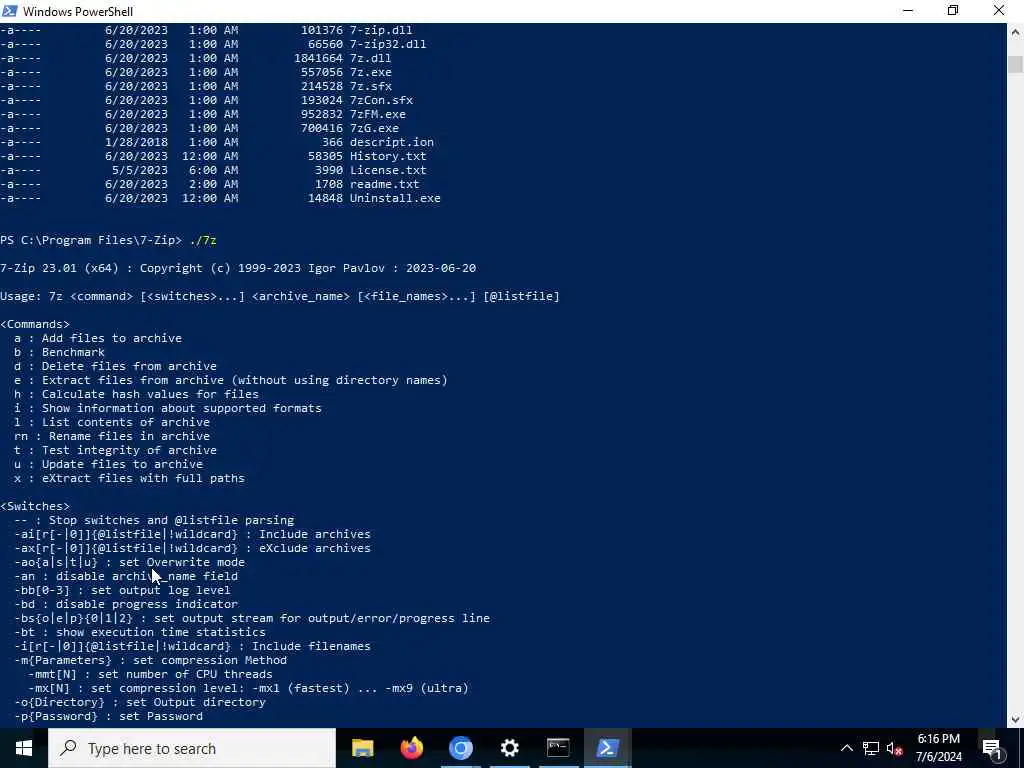Click 'x : eXtract files with full paths'

(129, 479)
